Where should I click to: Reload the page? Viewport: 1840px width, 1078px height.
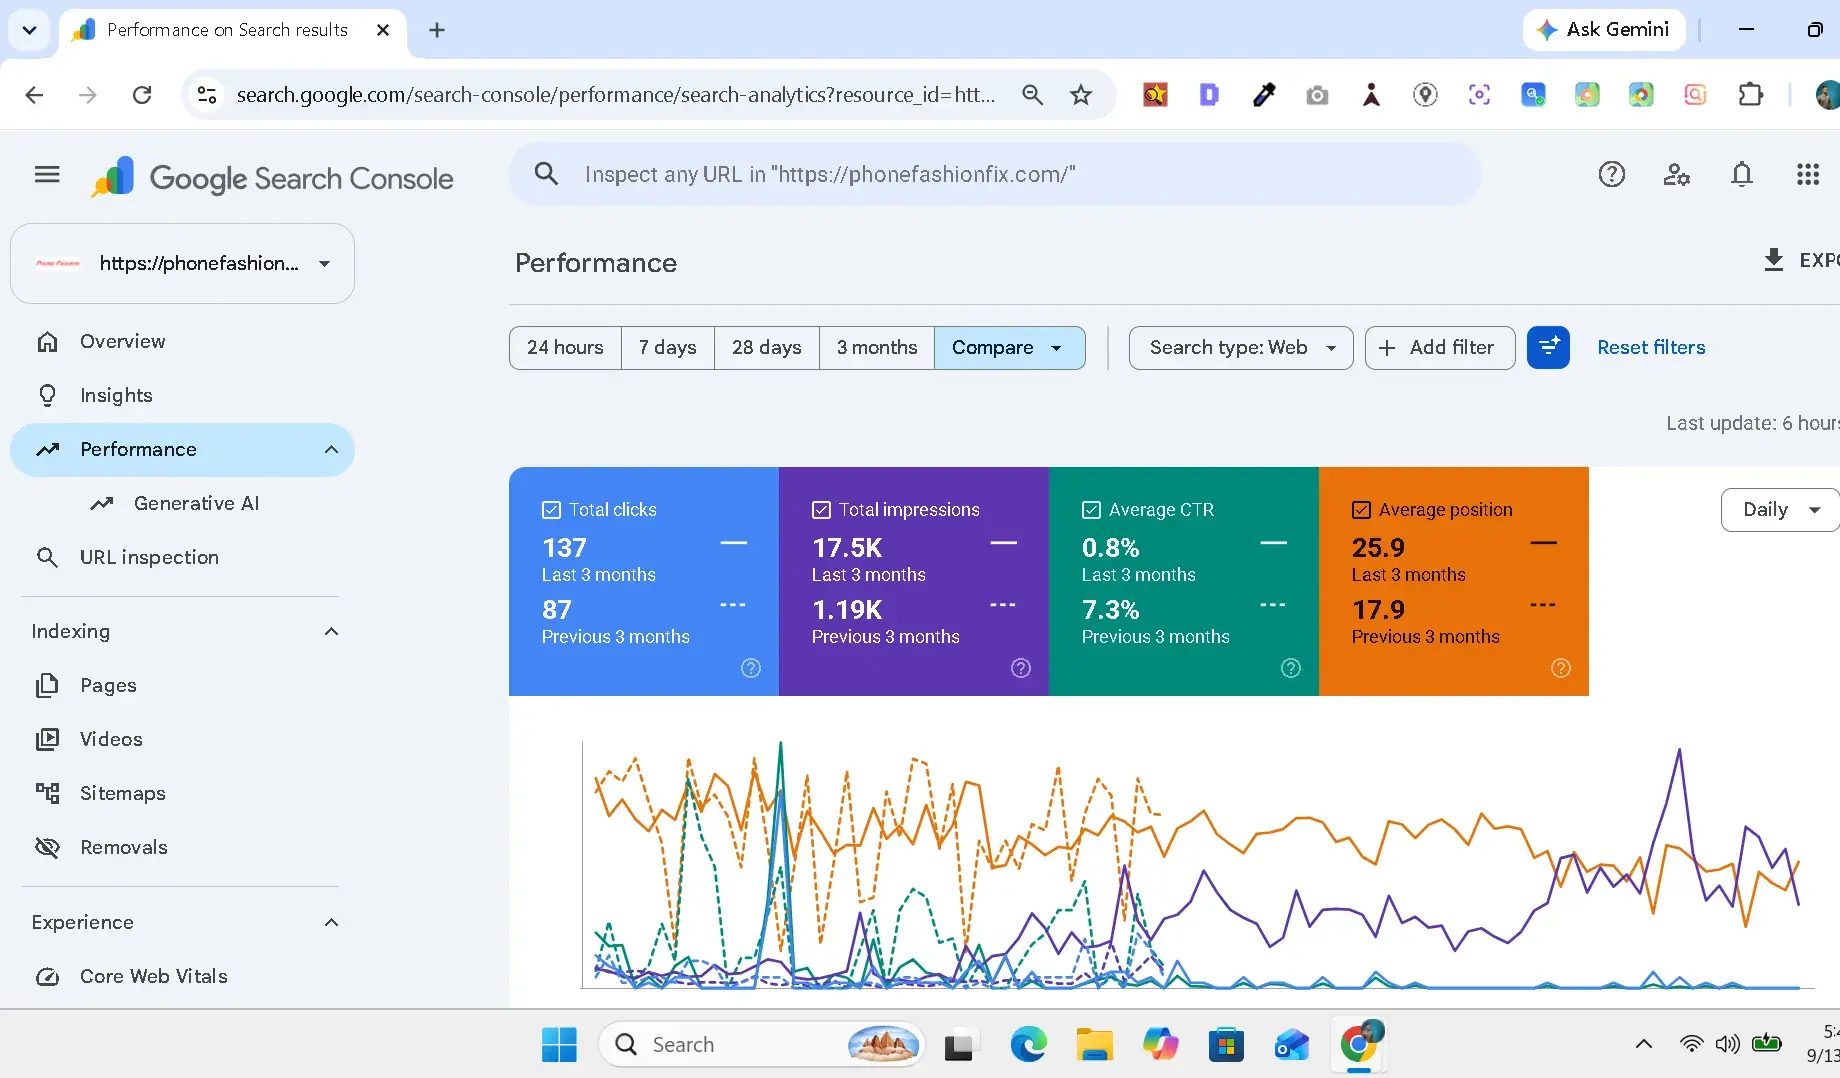[142, 95]
